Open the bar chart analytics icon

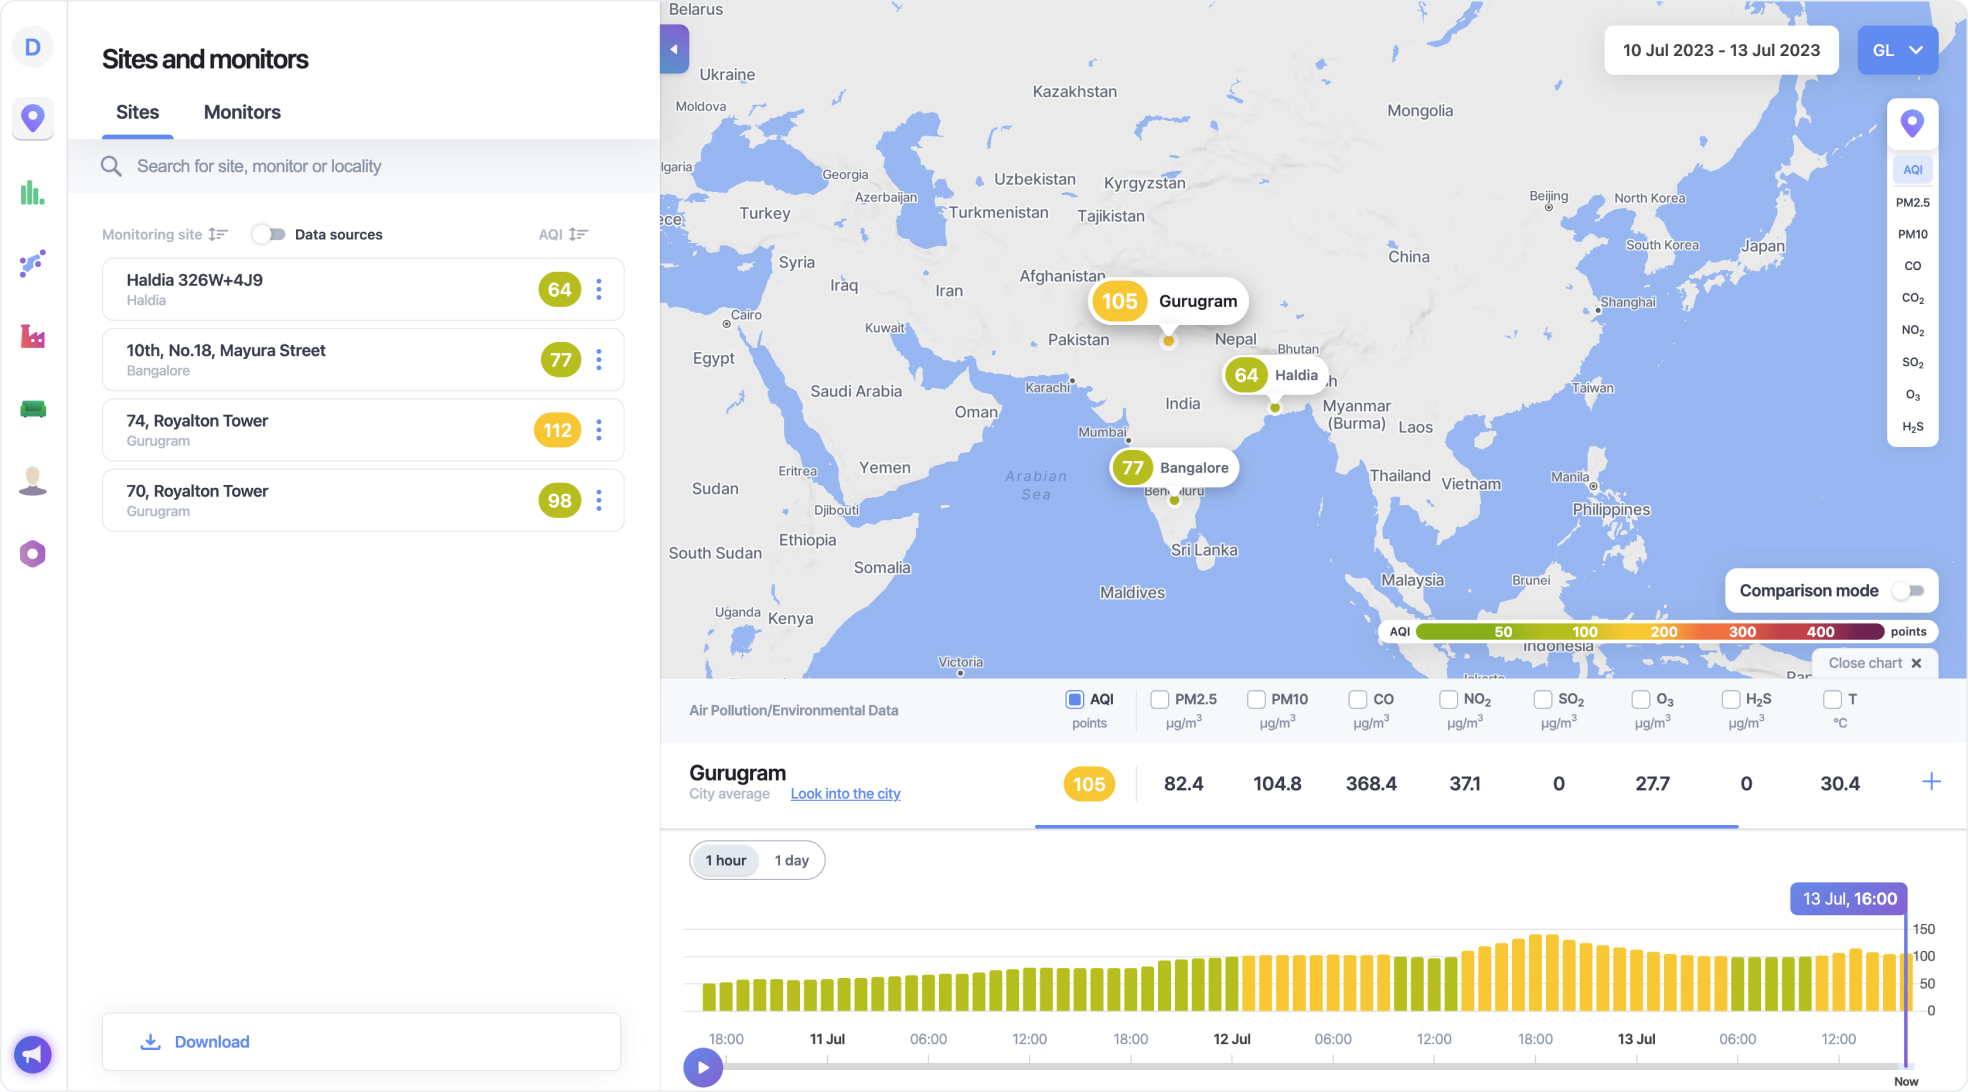pos(33,192)
